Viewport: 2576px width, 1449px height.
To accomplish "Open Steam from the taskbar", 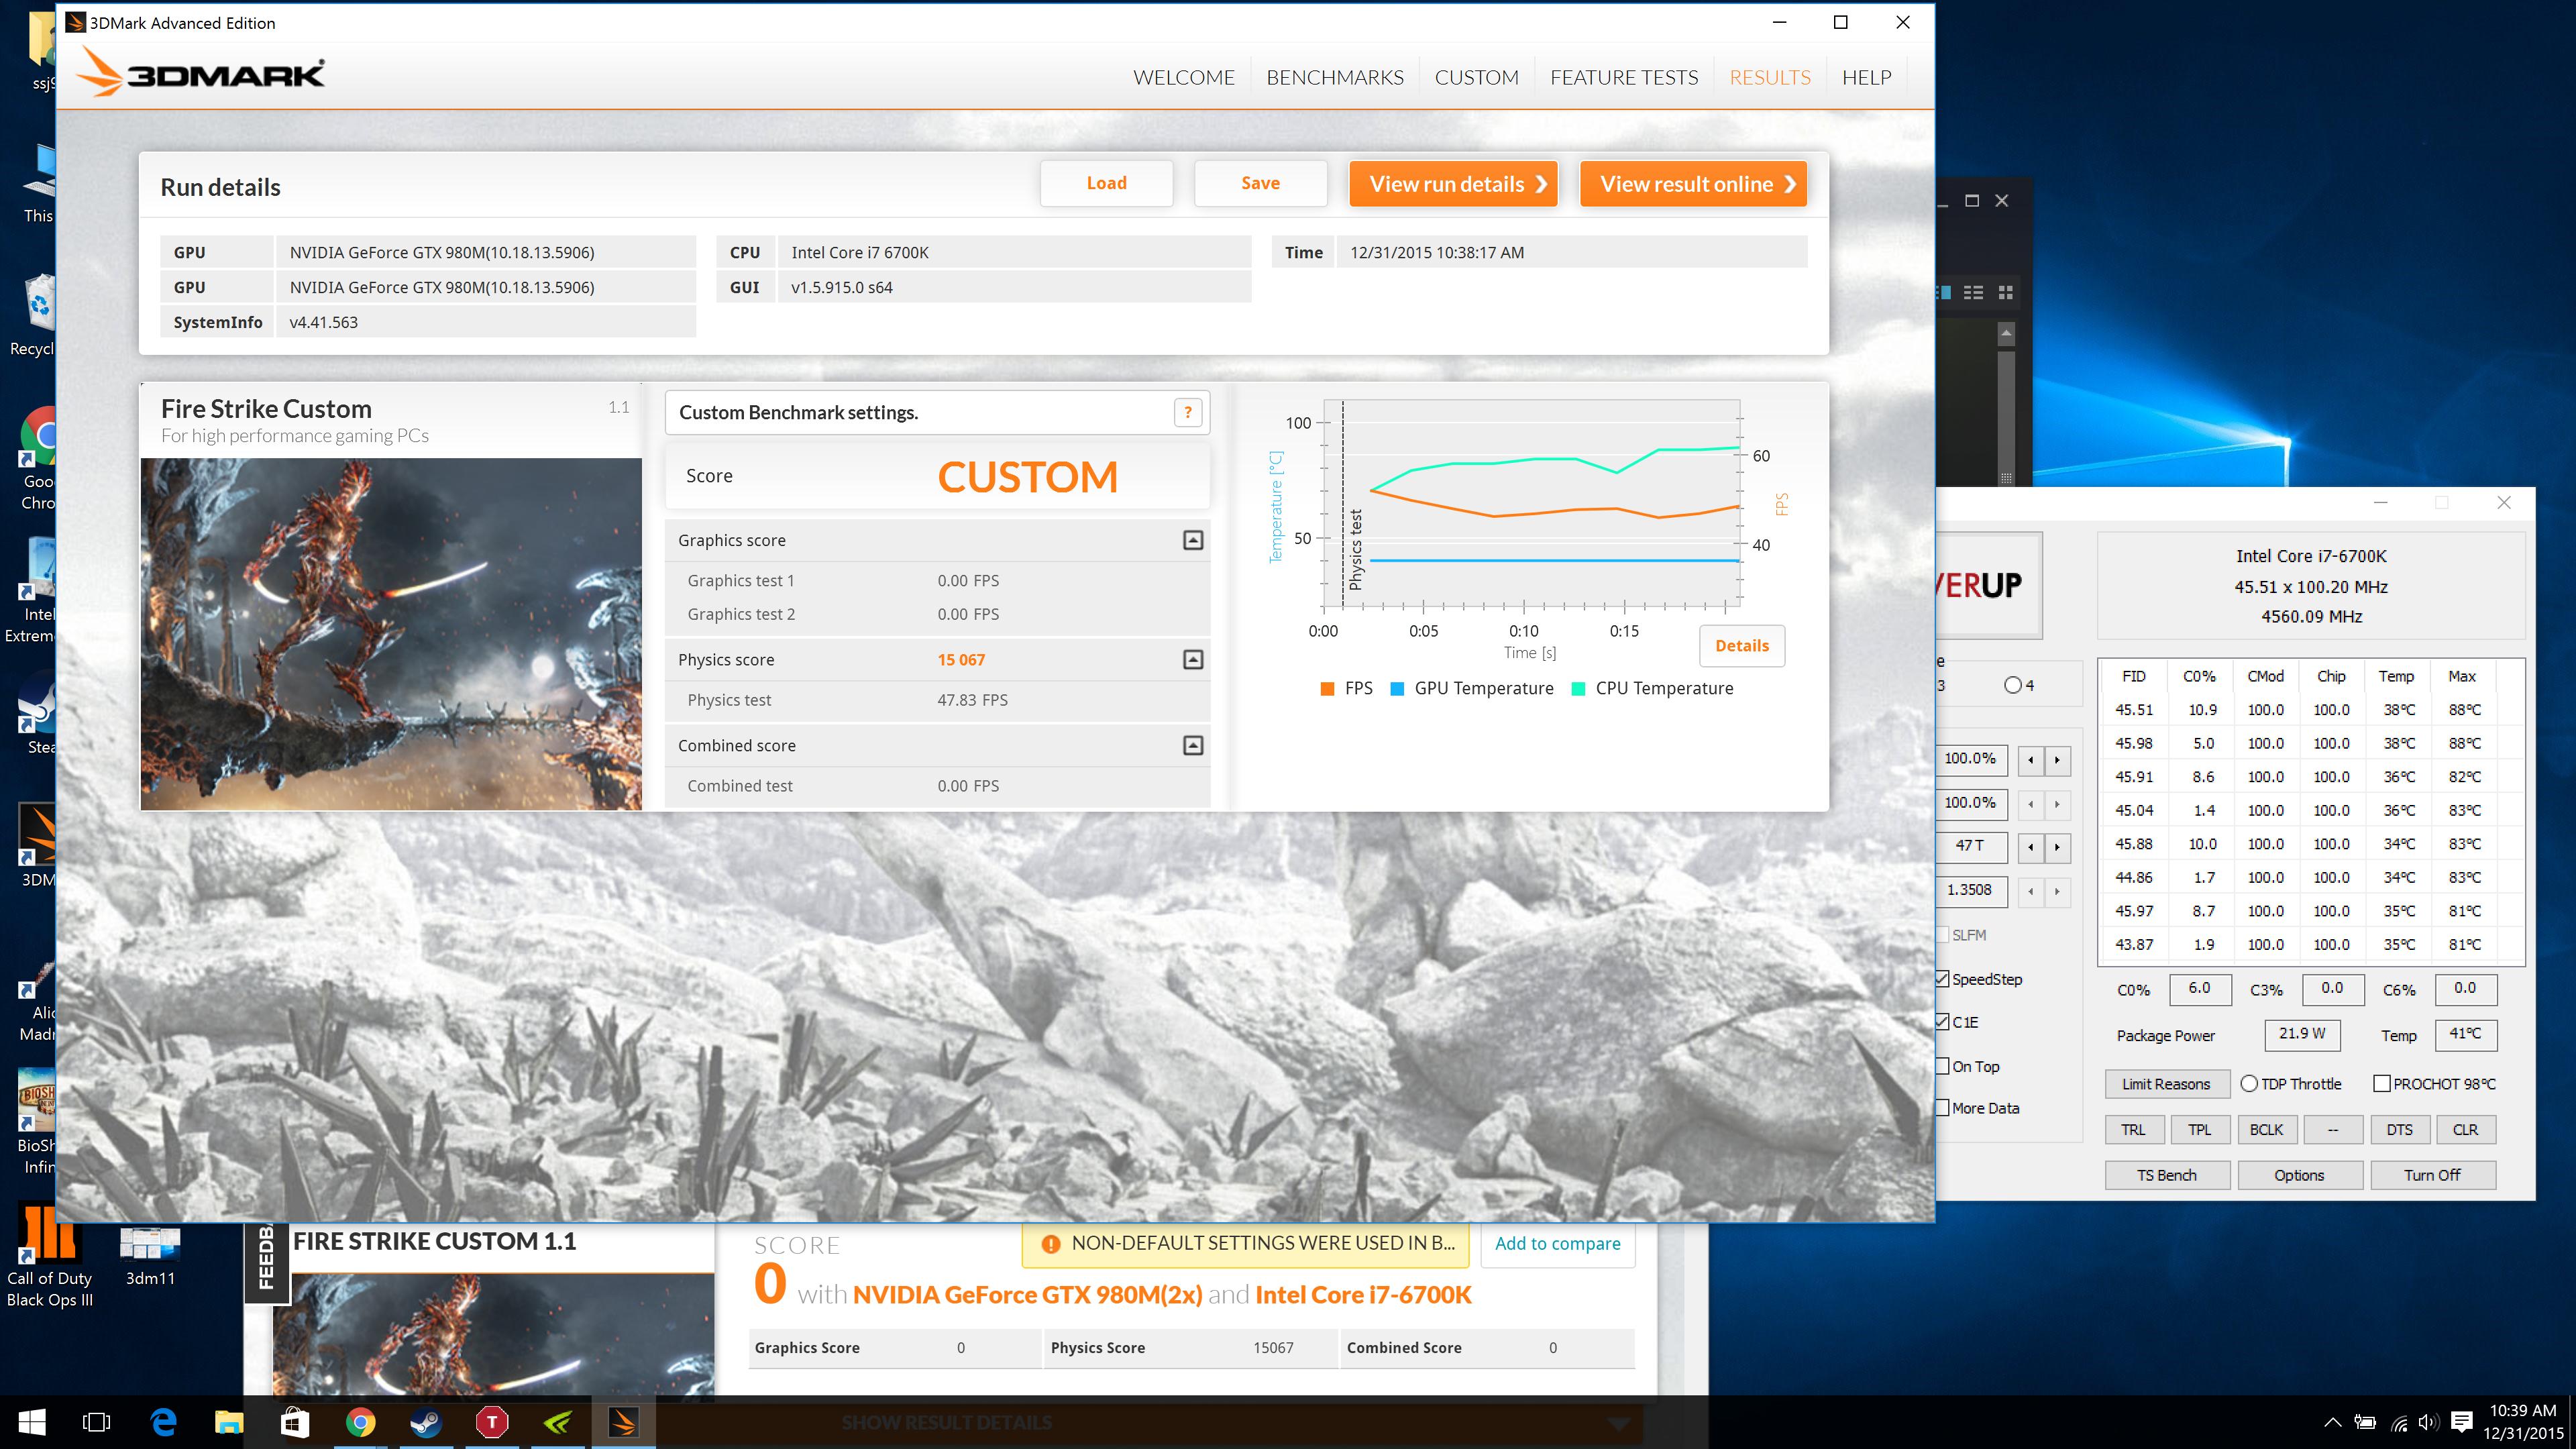I will (426, 1422).
